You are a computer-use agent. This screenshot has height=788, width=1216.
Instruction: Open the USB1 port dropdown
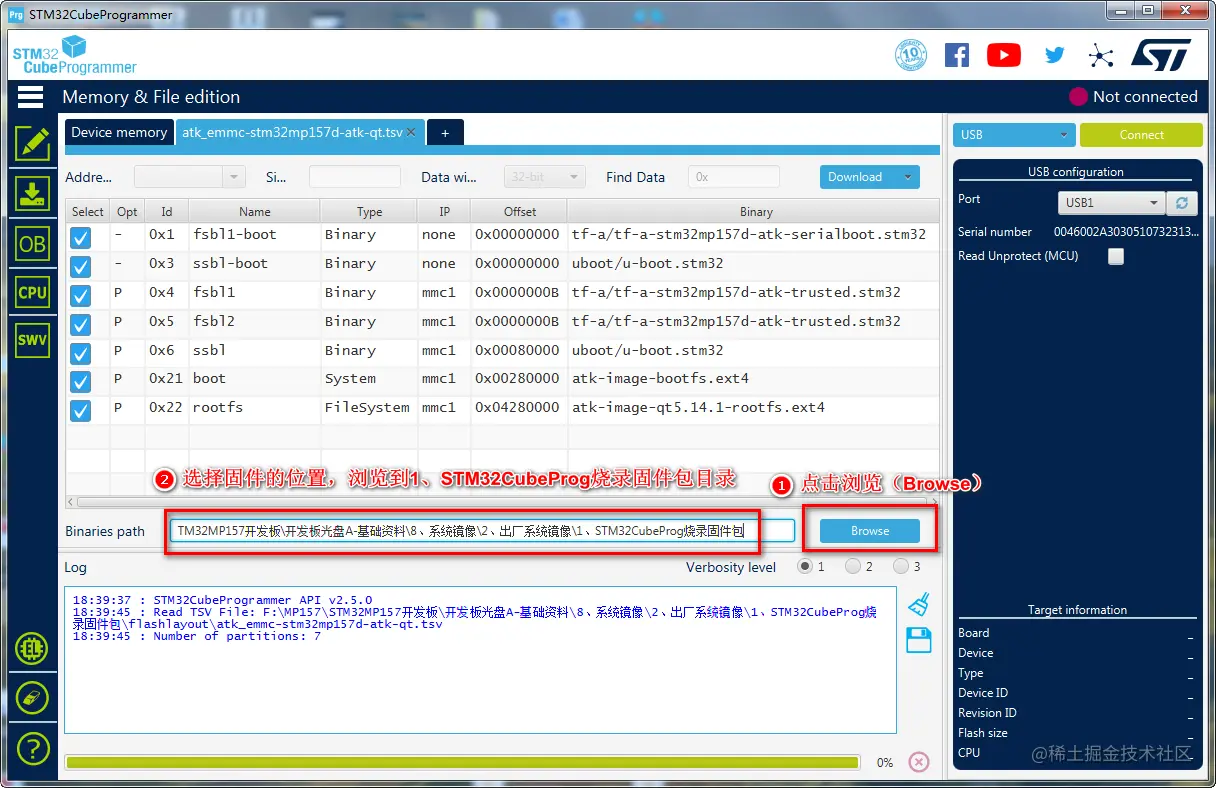[x=1111, y=203]
